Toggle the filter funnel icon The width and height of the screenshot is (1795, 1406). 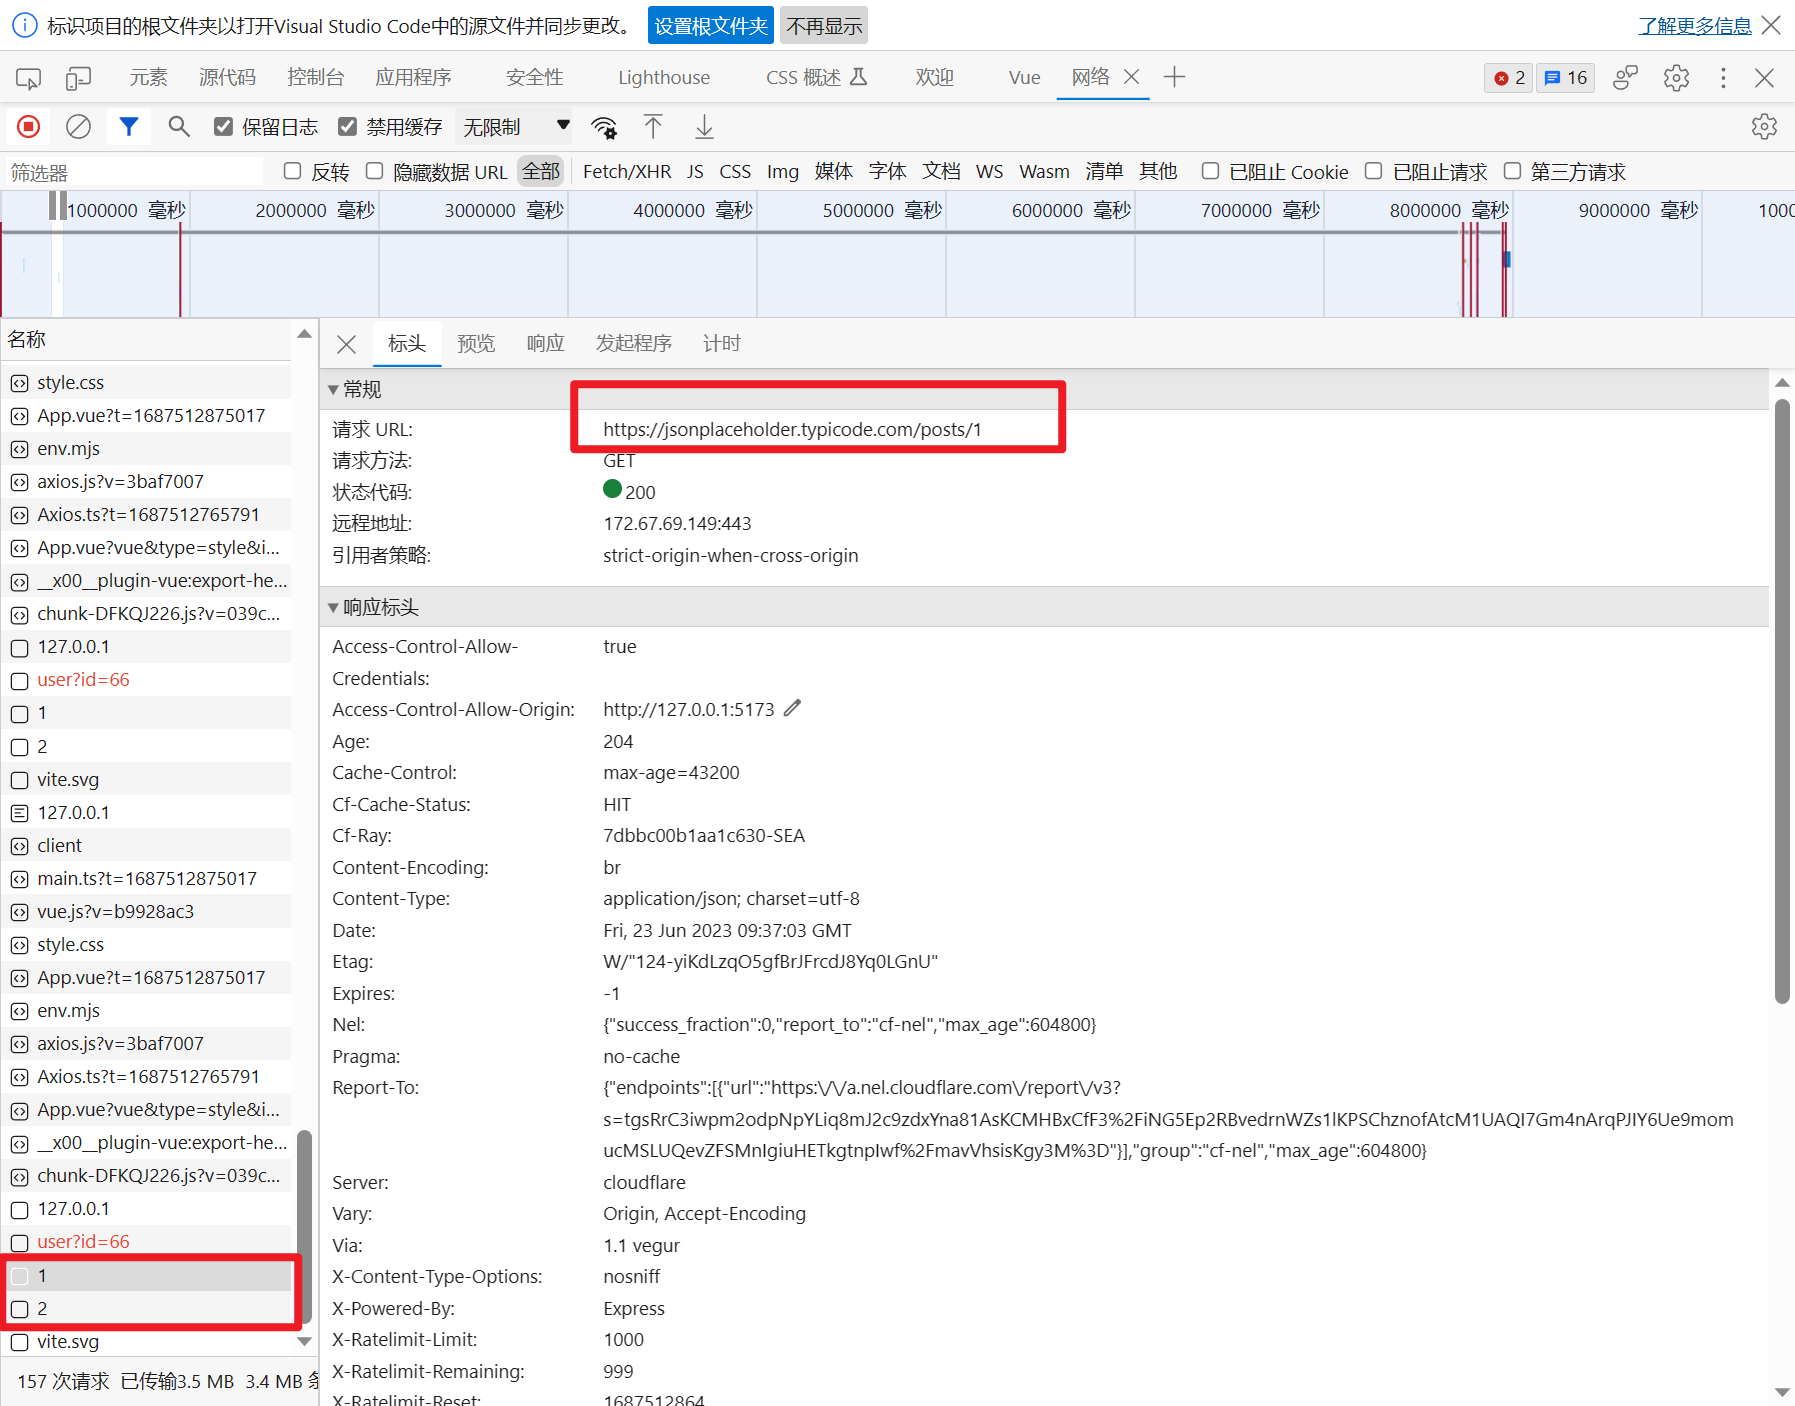[x=129, y=127]
